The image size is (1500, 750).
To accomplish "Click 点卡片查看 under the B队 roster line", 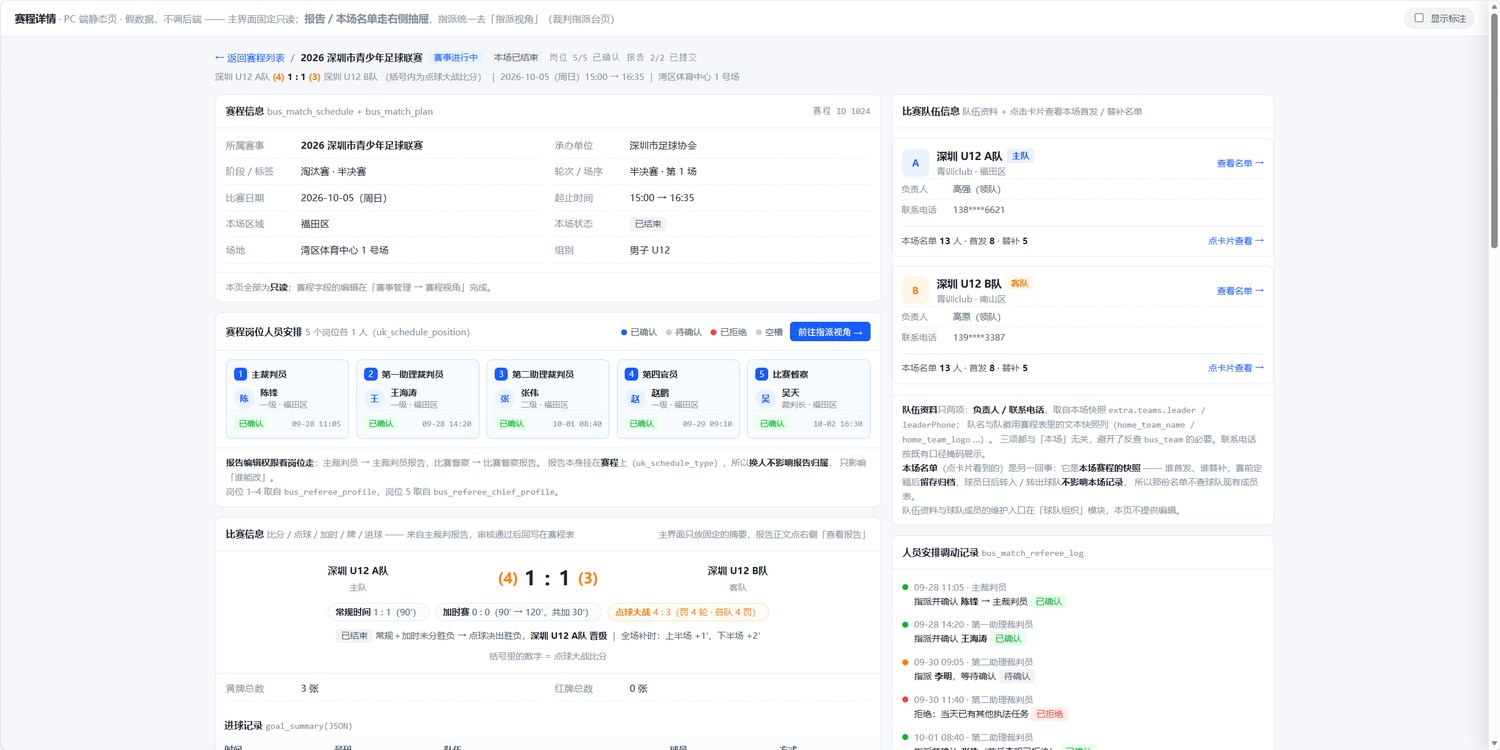I will click(x=1236, y=368).
